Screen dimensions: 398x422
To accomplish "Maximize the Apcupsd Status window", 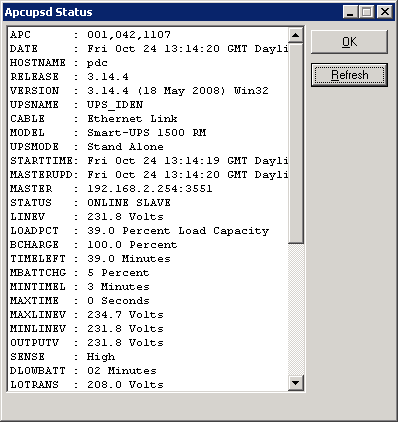I will tap(367, 12).
